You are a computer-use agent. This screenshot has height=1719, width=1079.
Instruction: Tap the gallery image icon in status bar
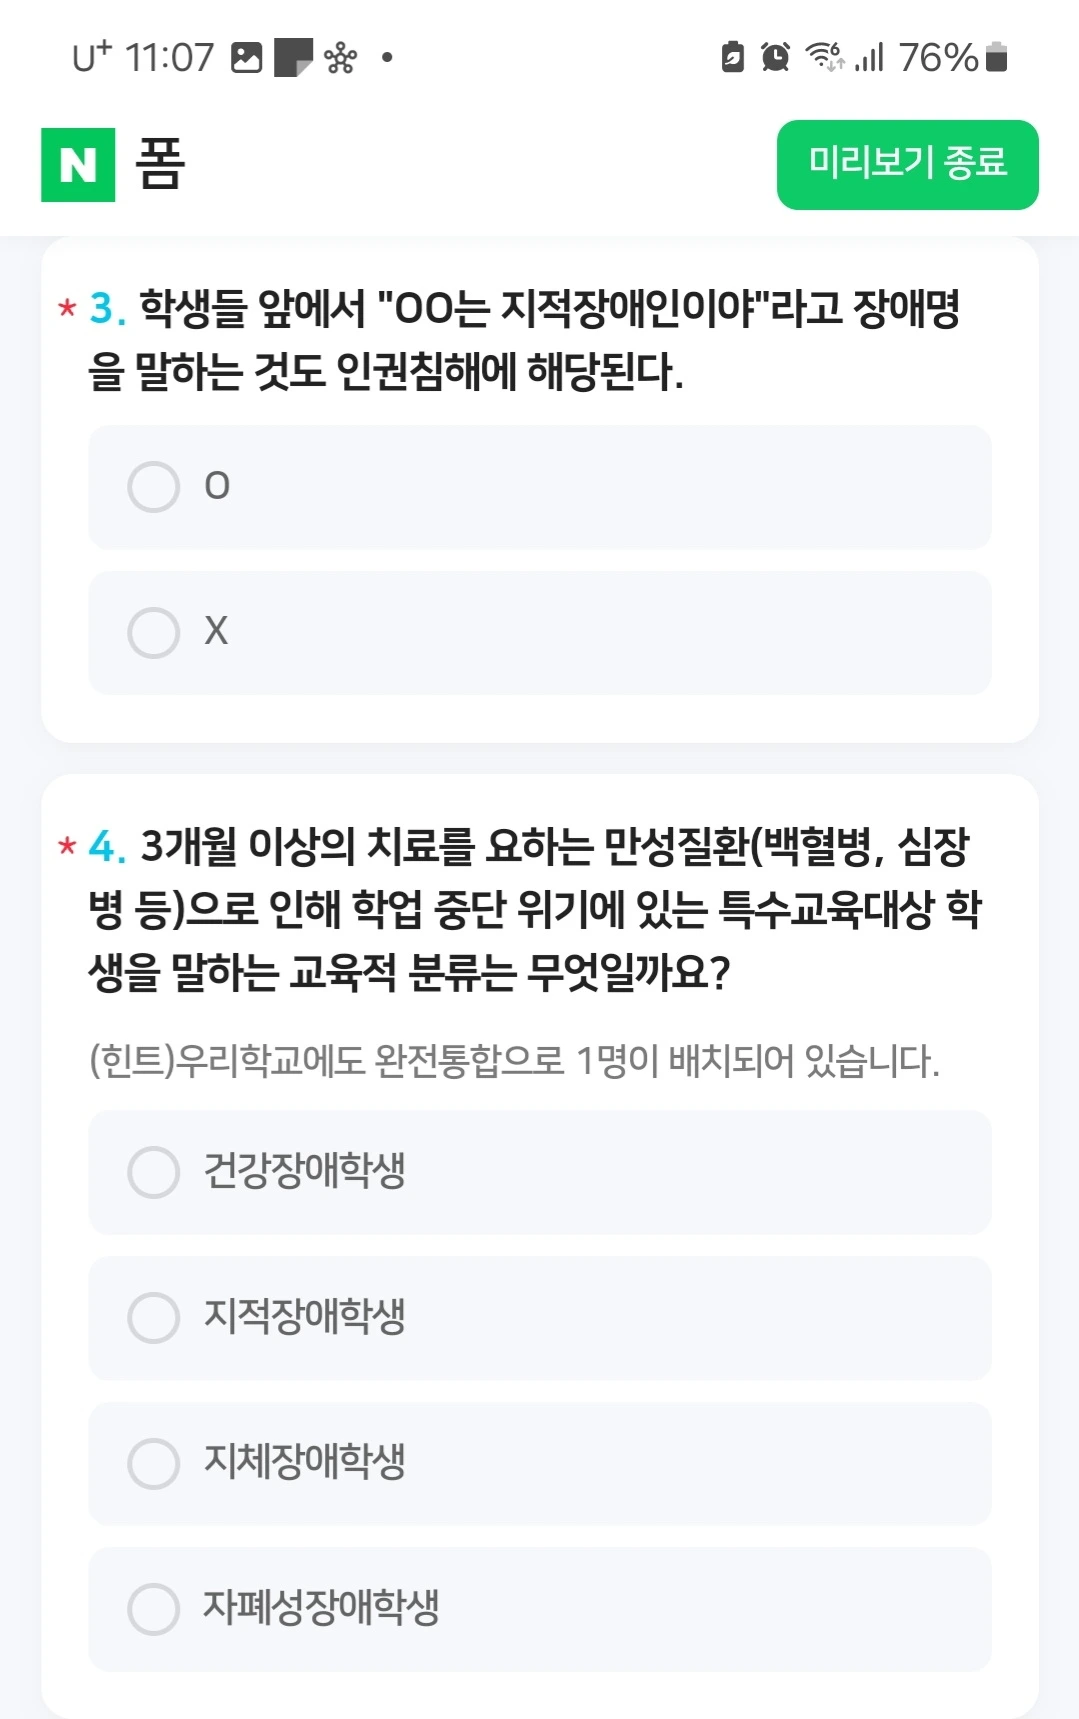pyautogui.click(x=246, y=58)
